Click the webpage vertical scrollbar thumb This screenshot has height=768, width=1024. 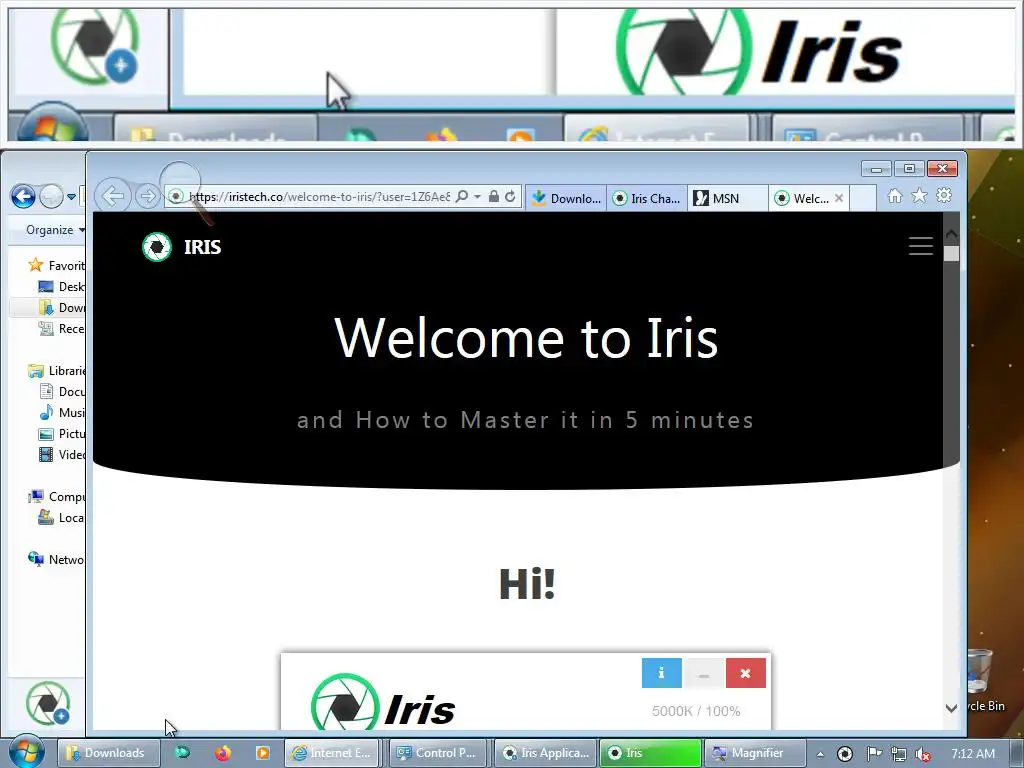[x=952, y=253]
